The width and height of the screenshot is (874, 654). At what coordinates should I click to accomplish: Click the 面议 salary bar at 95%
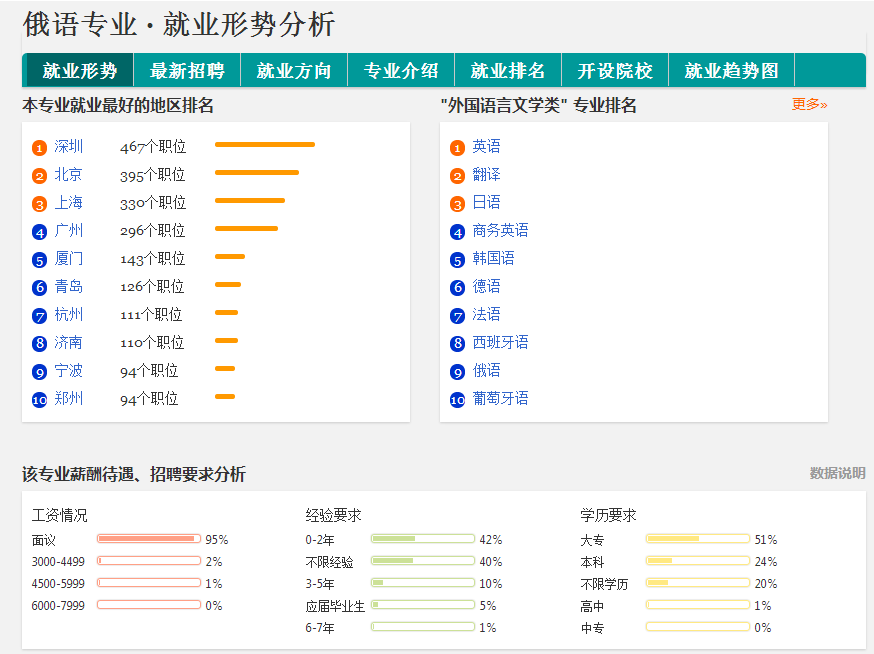(149, 539)
